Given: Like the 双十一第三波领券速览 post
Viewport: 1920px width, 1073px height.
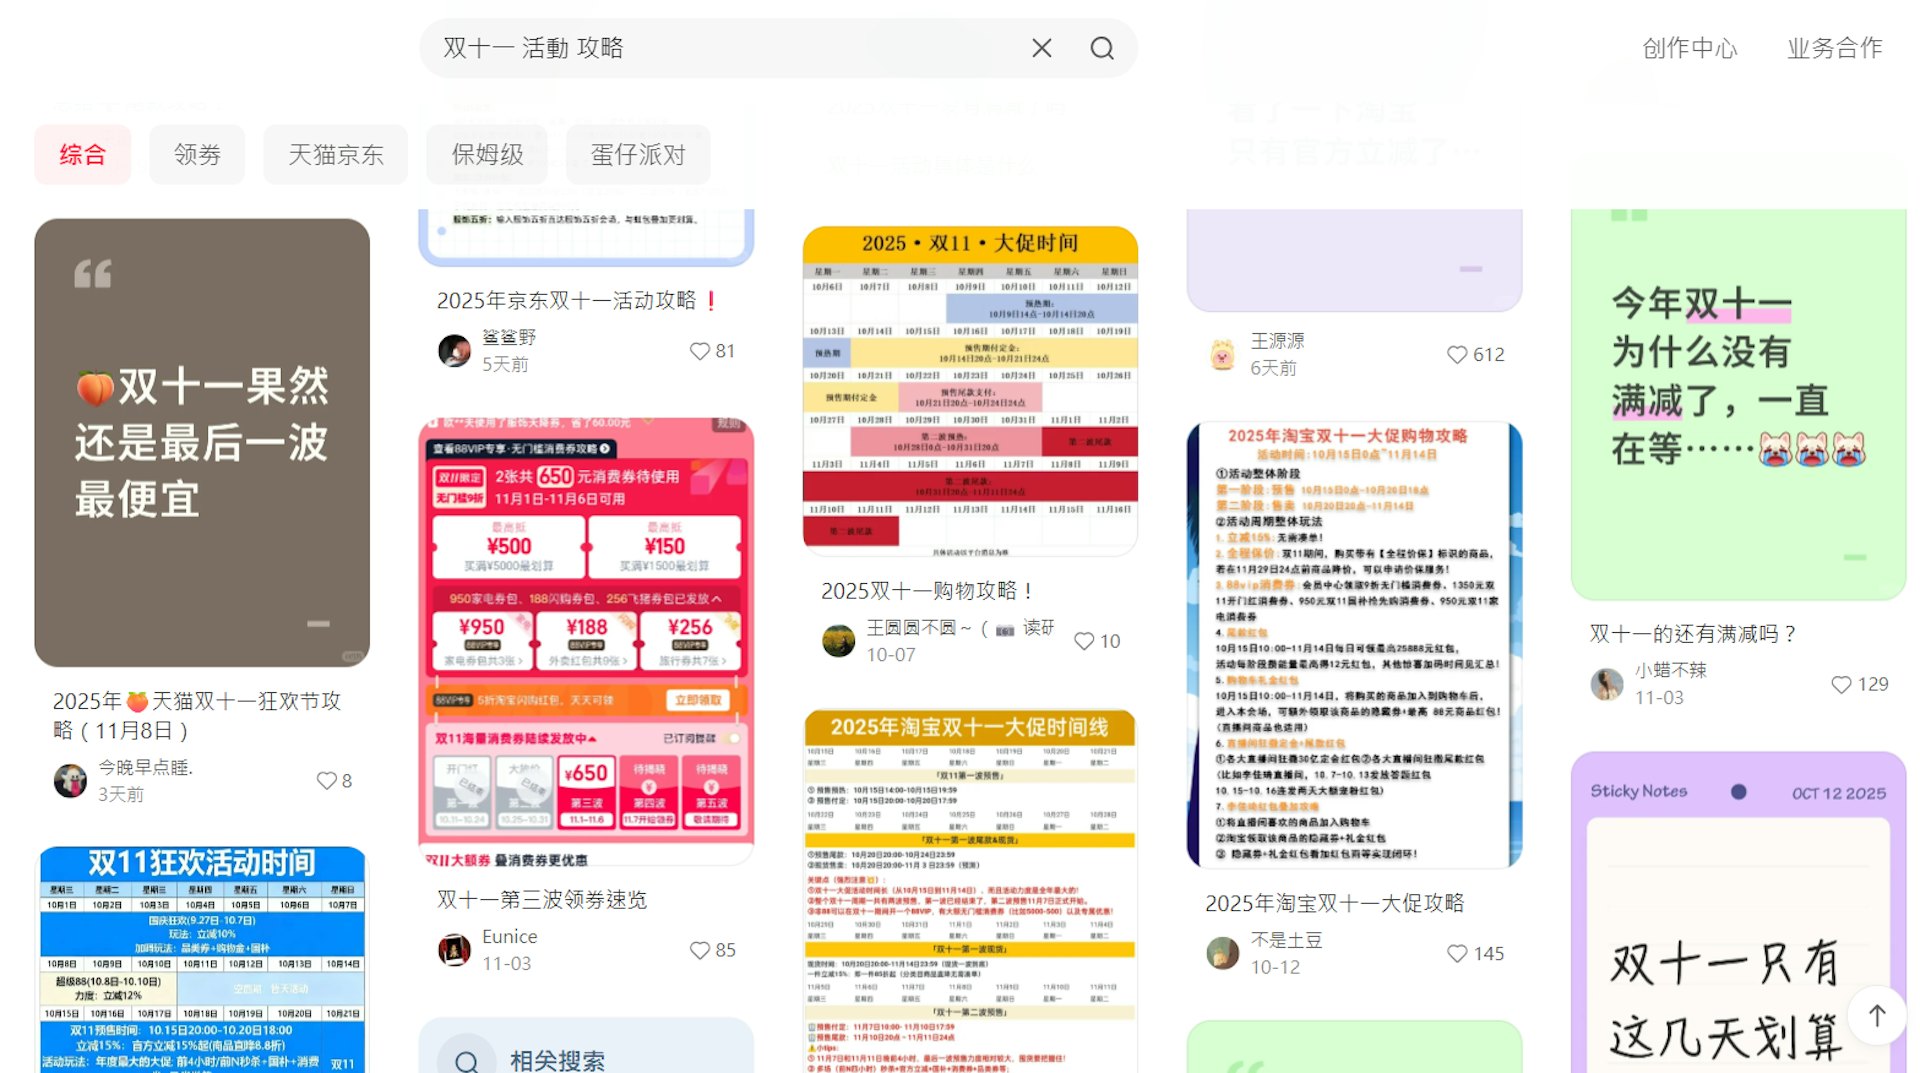Looking at the screenshot, I should click(x=699, y=950).
